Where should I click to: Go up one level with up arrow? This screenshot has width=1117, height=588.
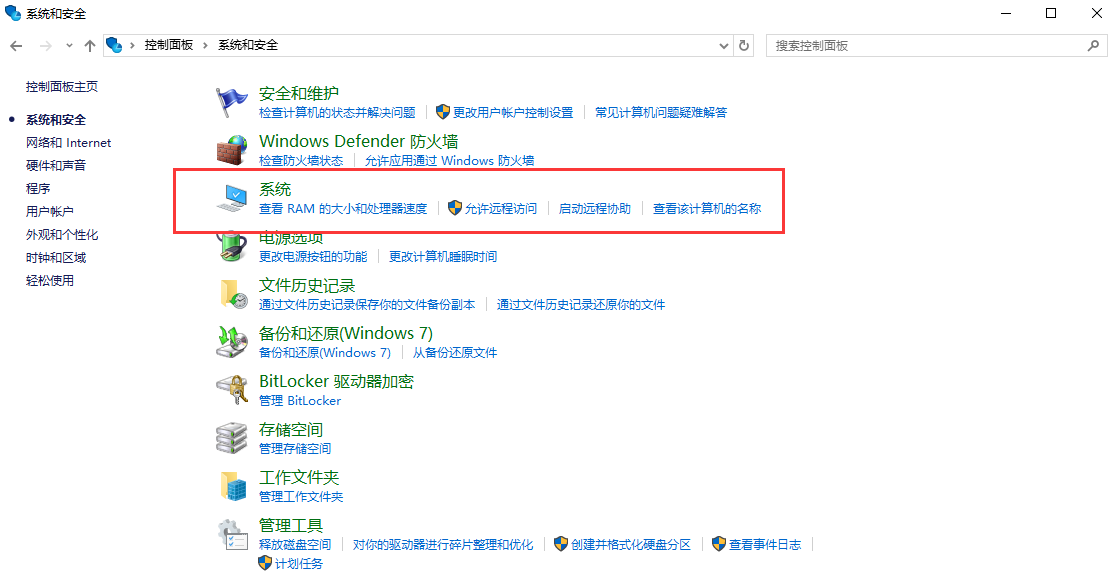(90, 46)
